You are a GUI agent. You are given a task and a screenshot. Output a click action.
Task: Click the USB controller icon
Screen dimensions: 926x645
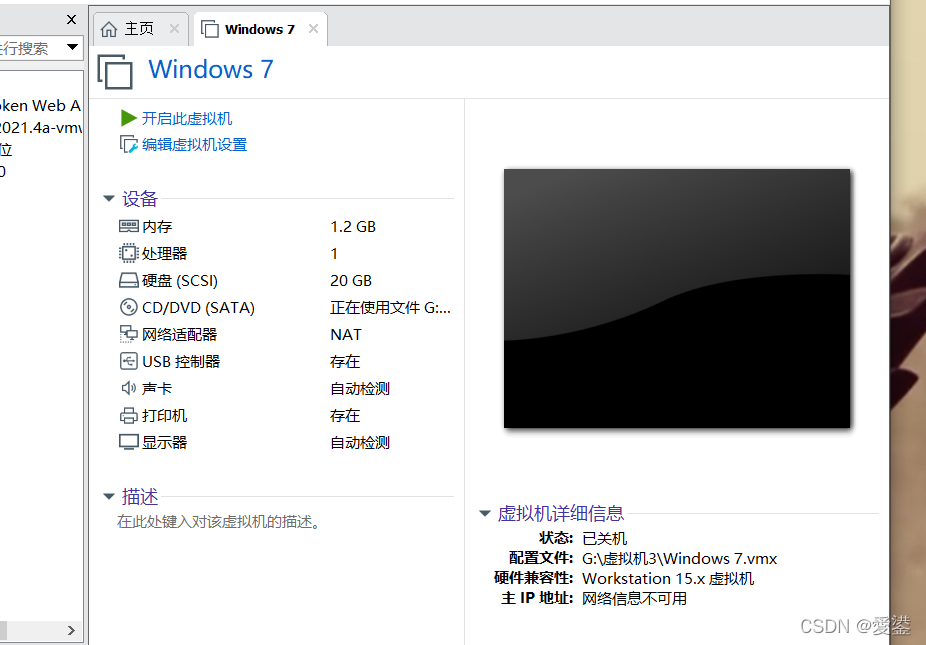(128, 361)
